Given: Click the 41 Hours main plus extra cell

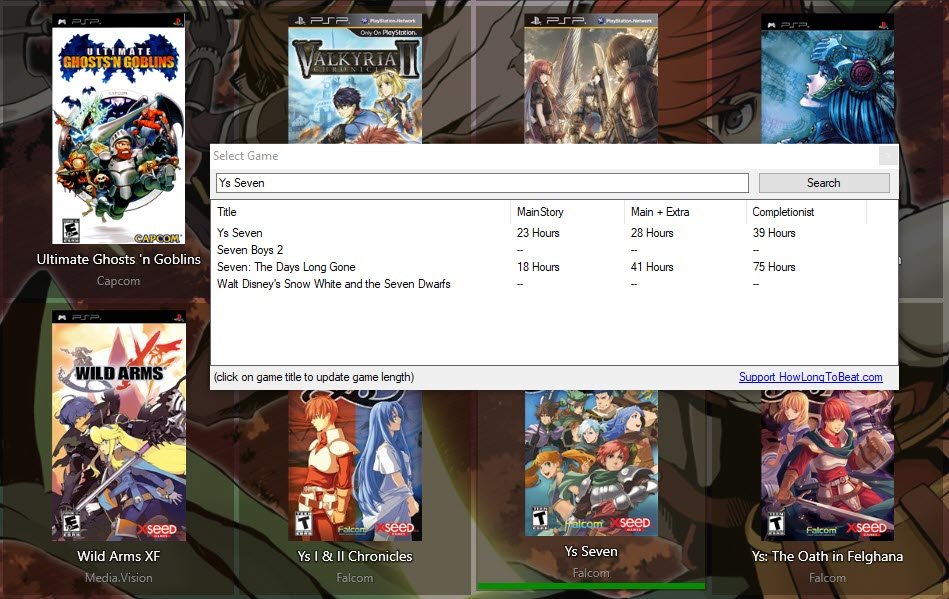Looking at the screenshot, I should [652, 267].
